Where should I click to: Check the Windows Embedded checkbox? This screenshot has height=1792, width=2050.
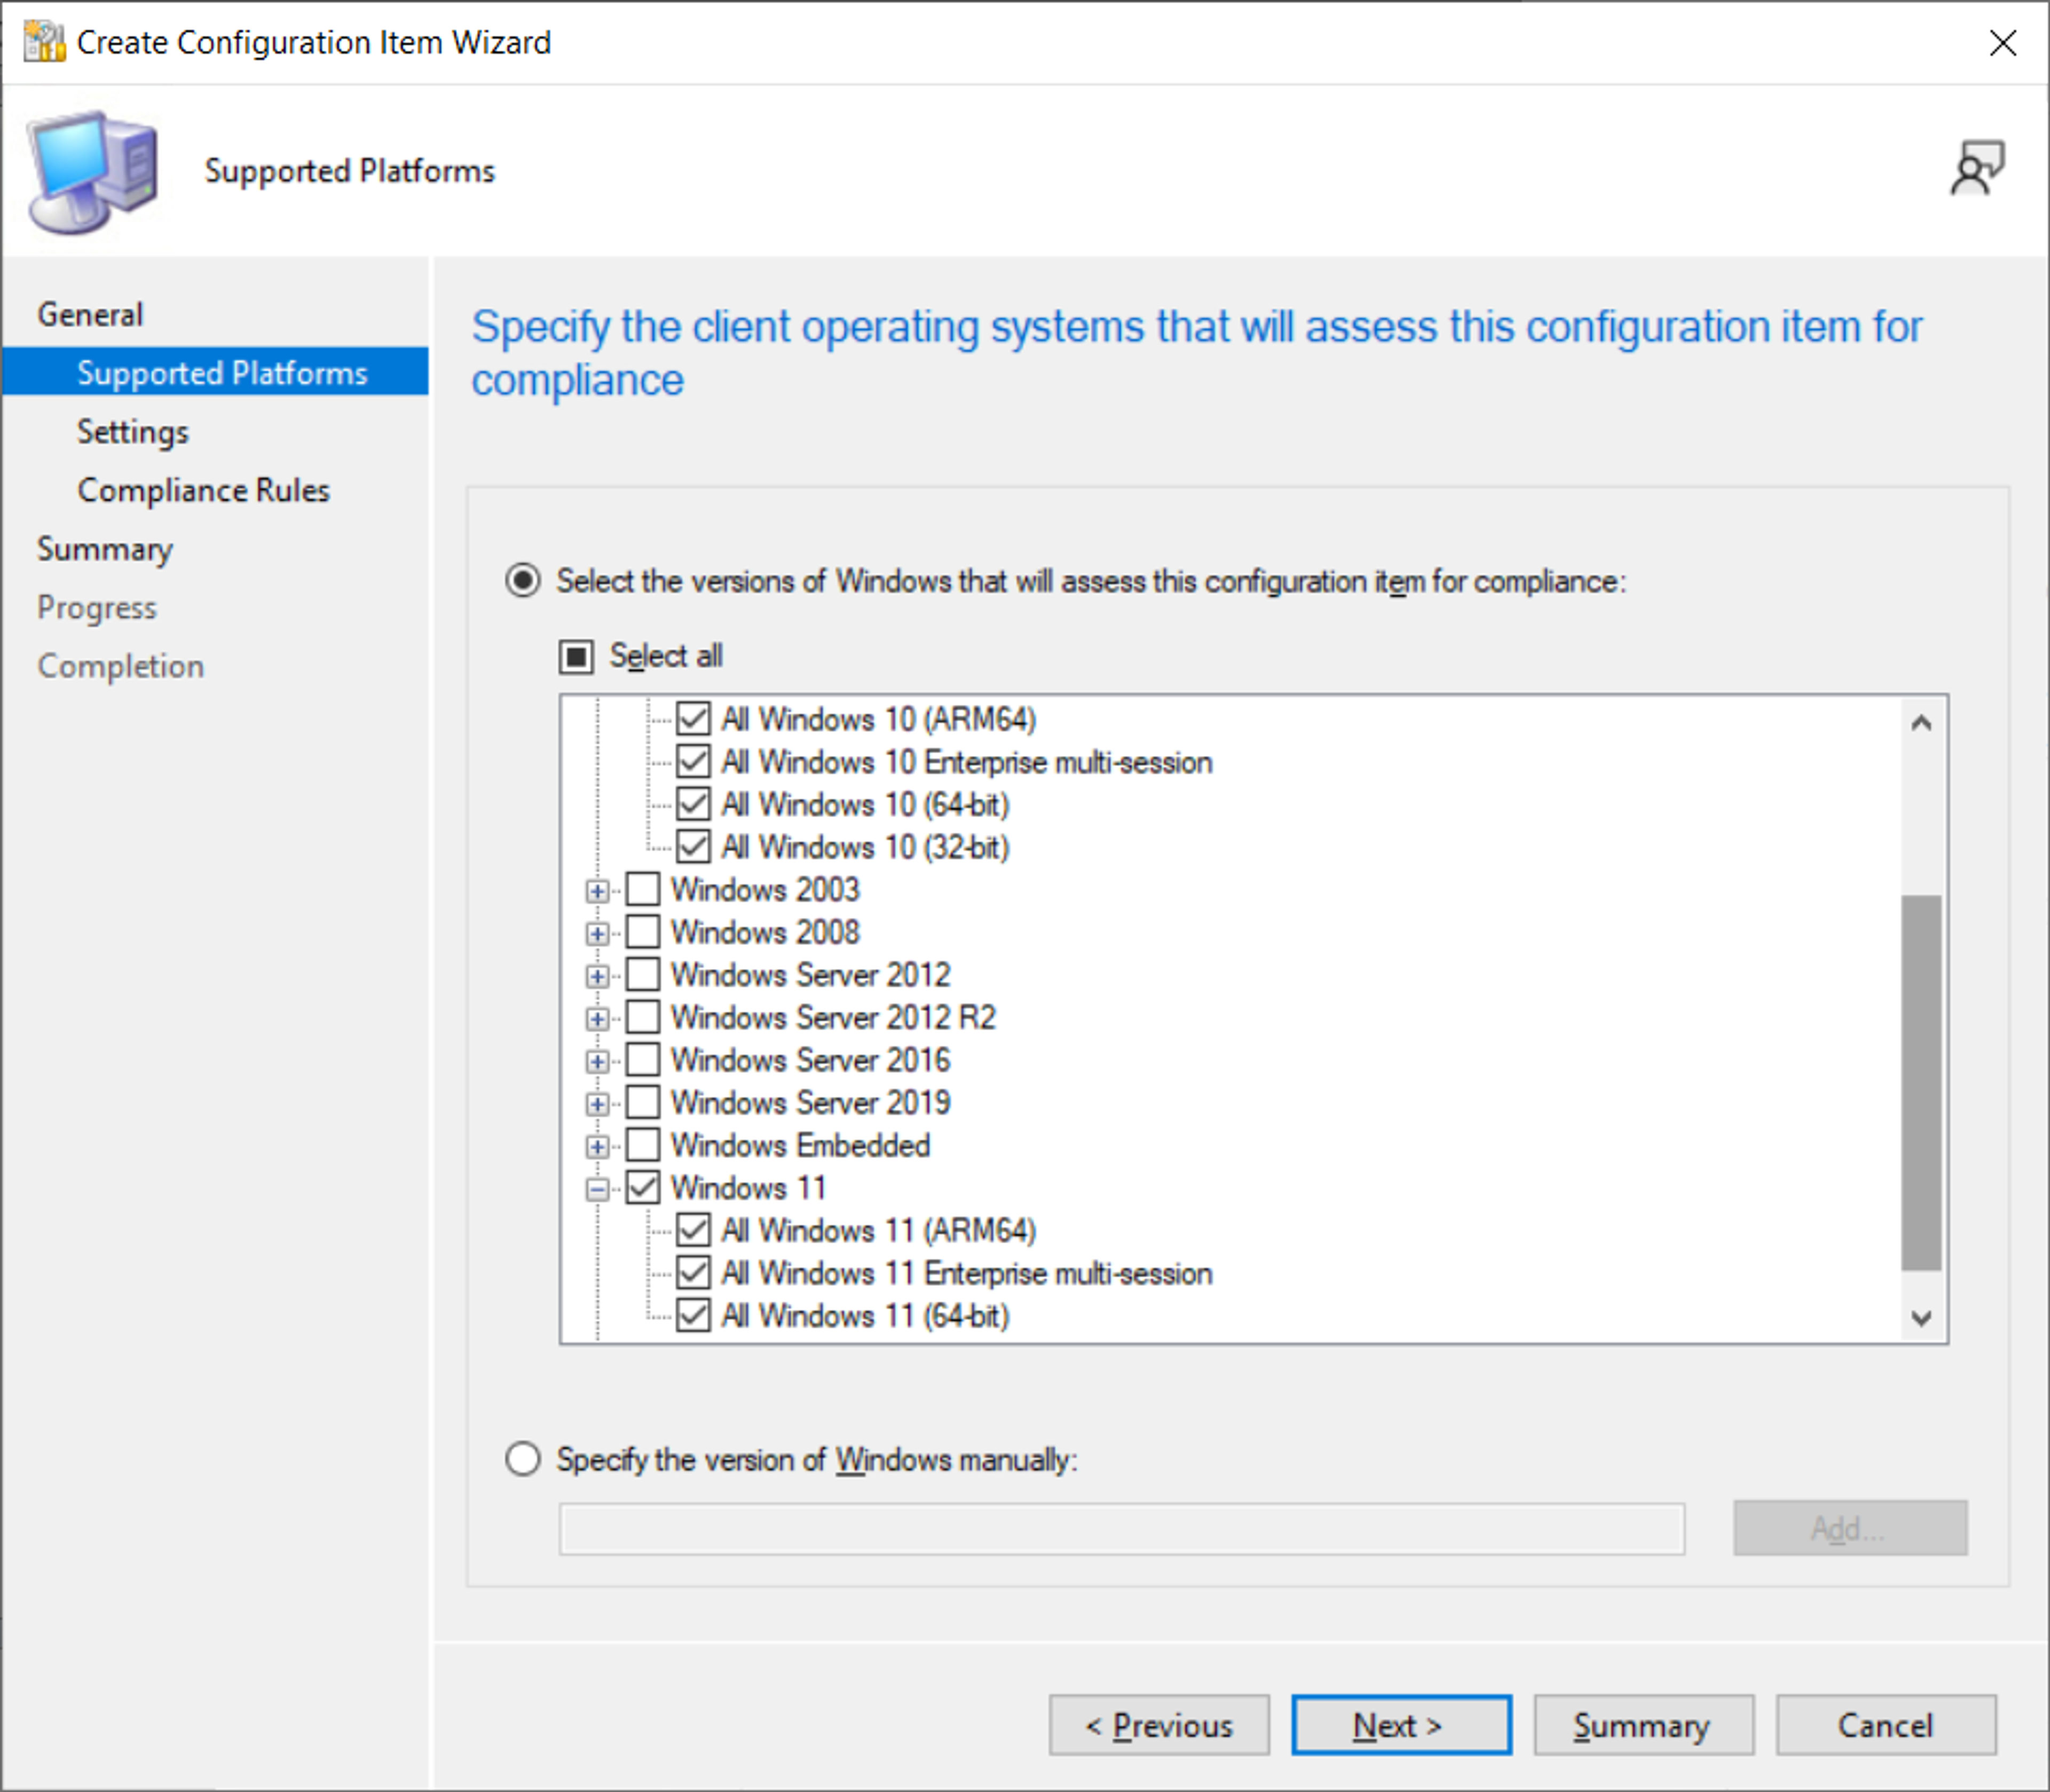coord(643,1145)
